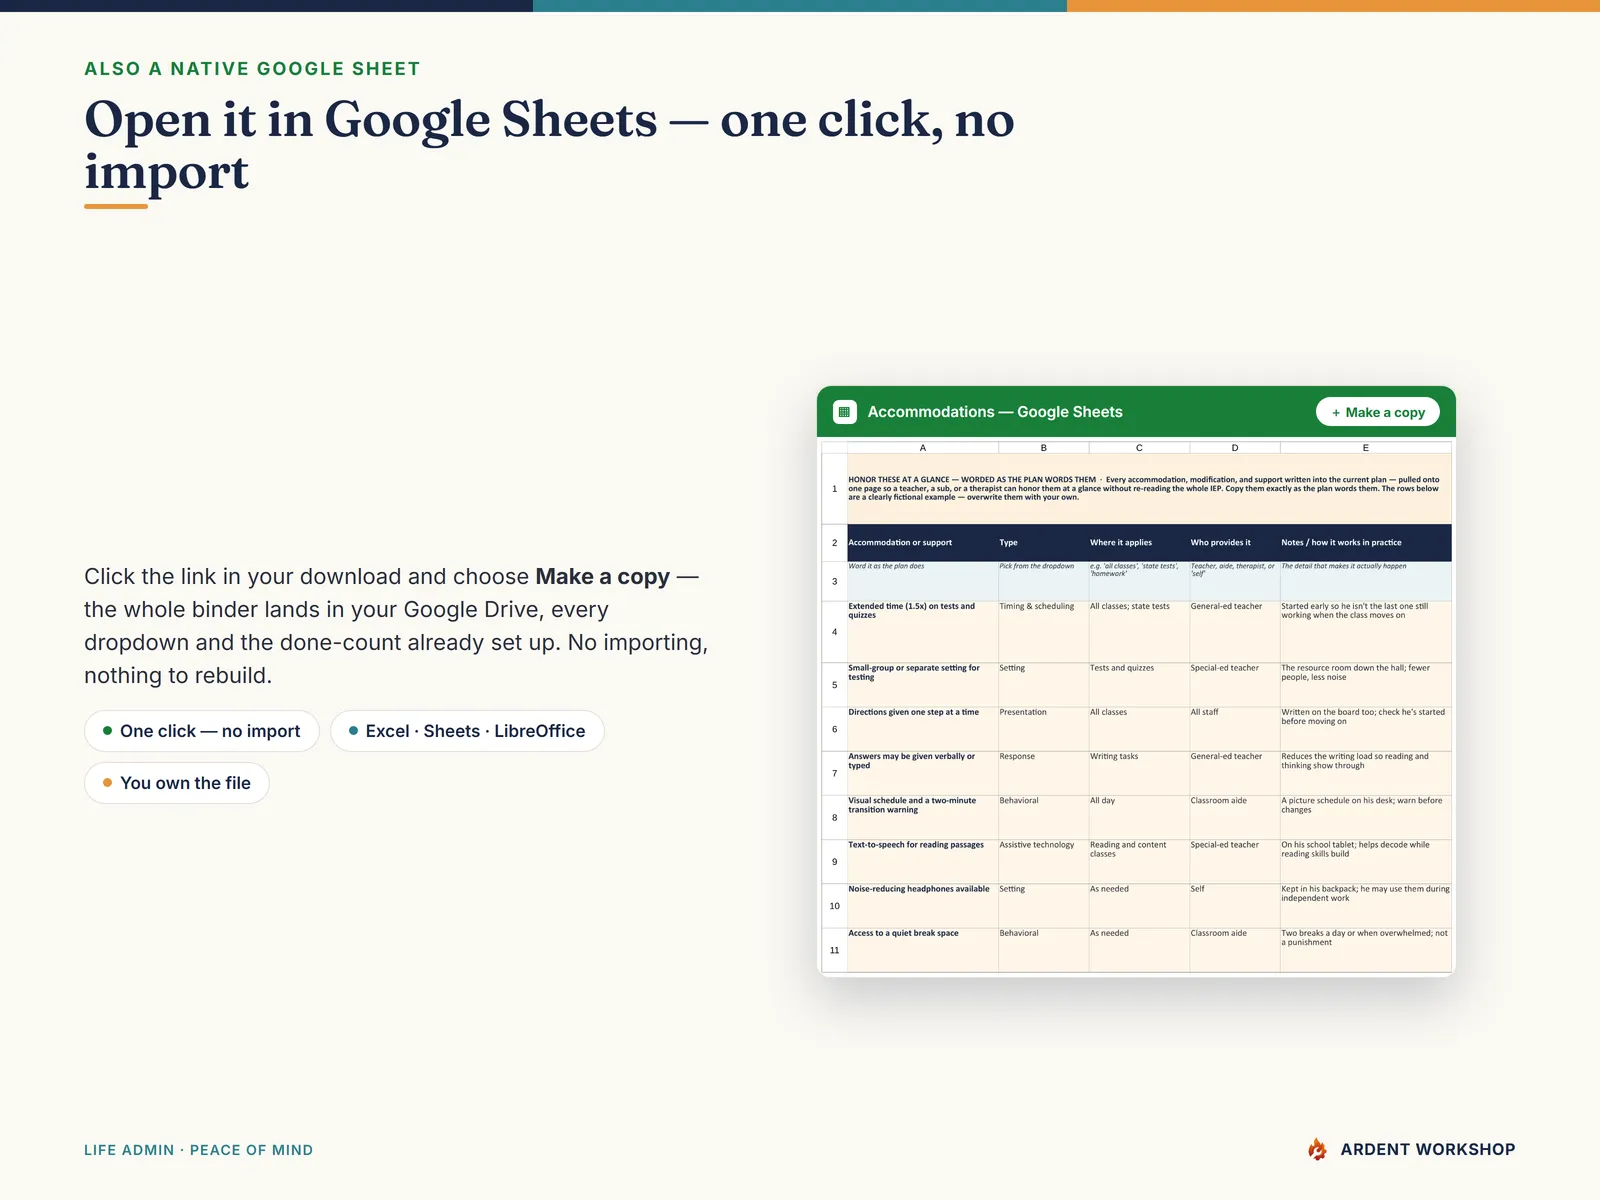
Task: Select column C header
Action: coord(1139,448)
